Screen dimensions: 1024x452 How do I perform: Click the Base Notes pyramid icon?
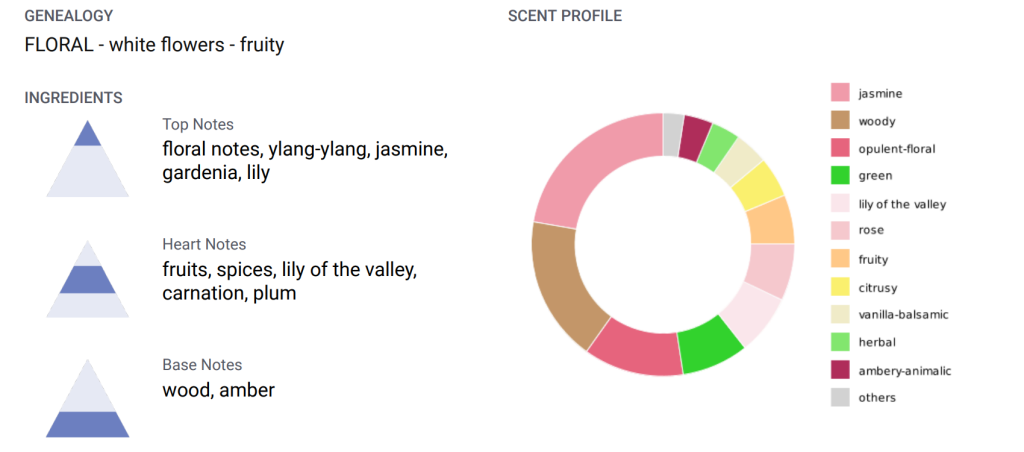click(x=88, y=398)
